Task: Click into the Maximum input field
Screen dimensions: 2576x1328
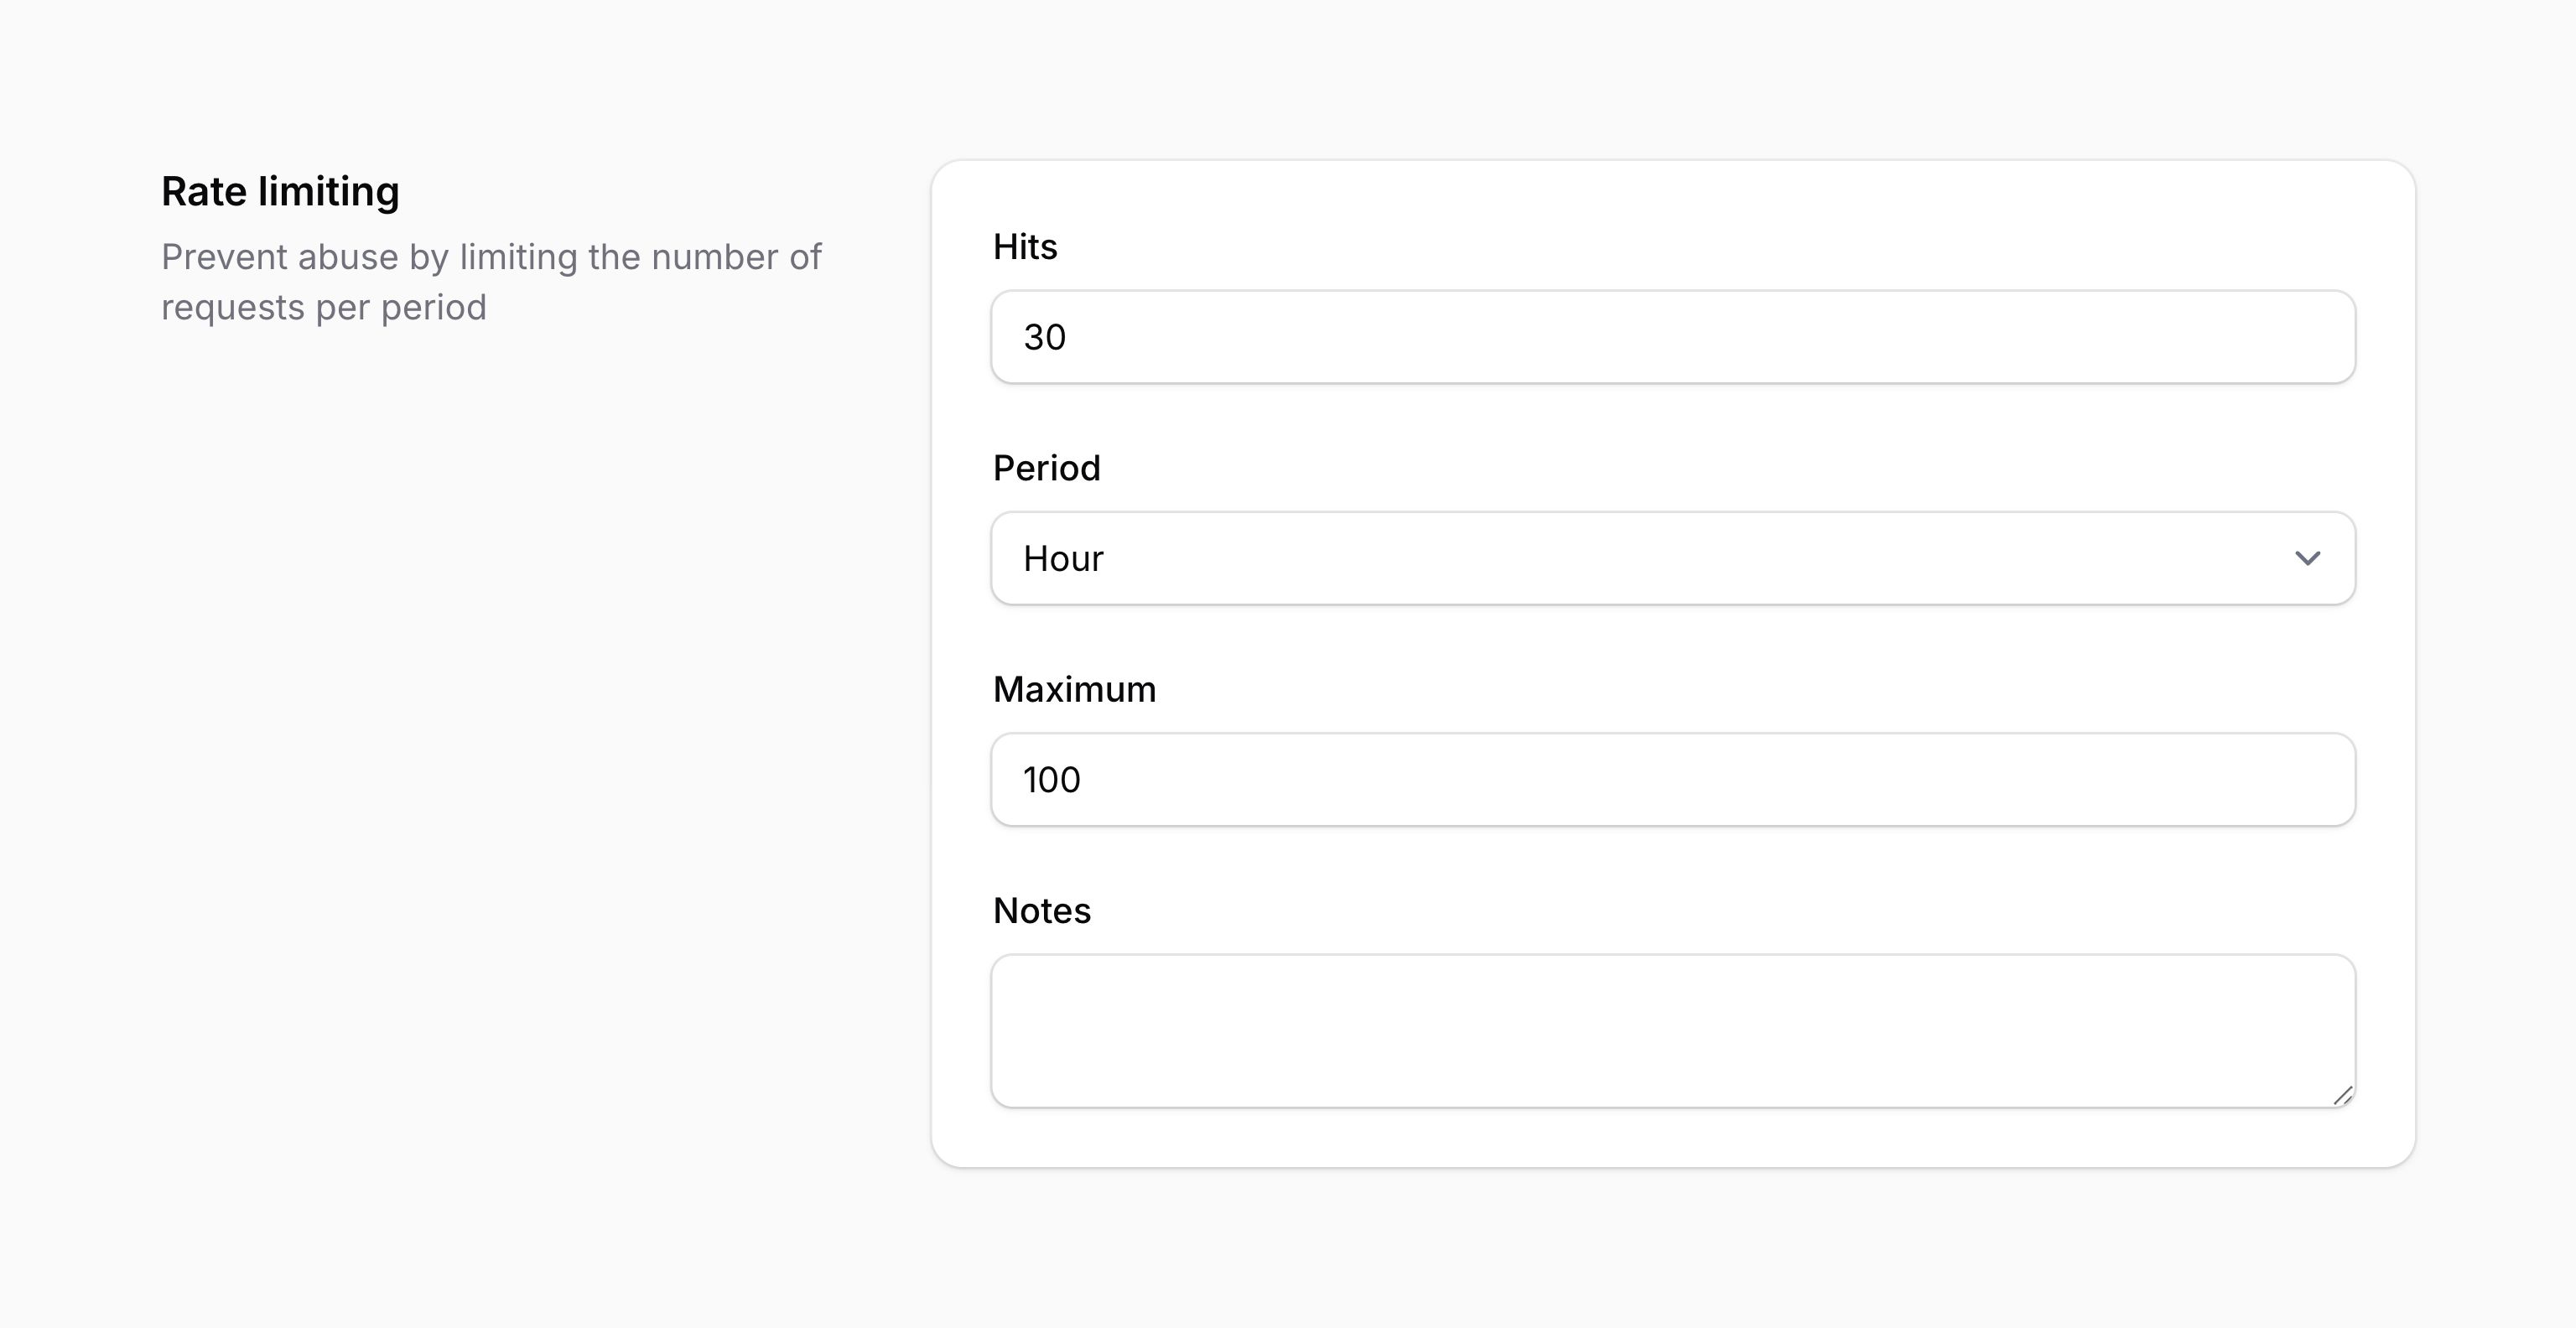Action: pyautogui.click(x=1672, y=780)
